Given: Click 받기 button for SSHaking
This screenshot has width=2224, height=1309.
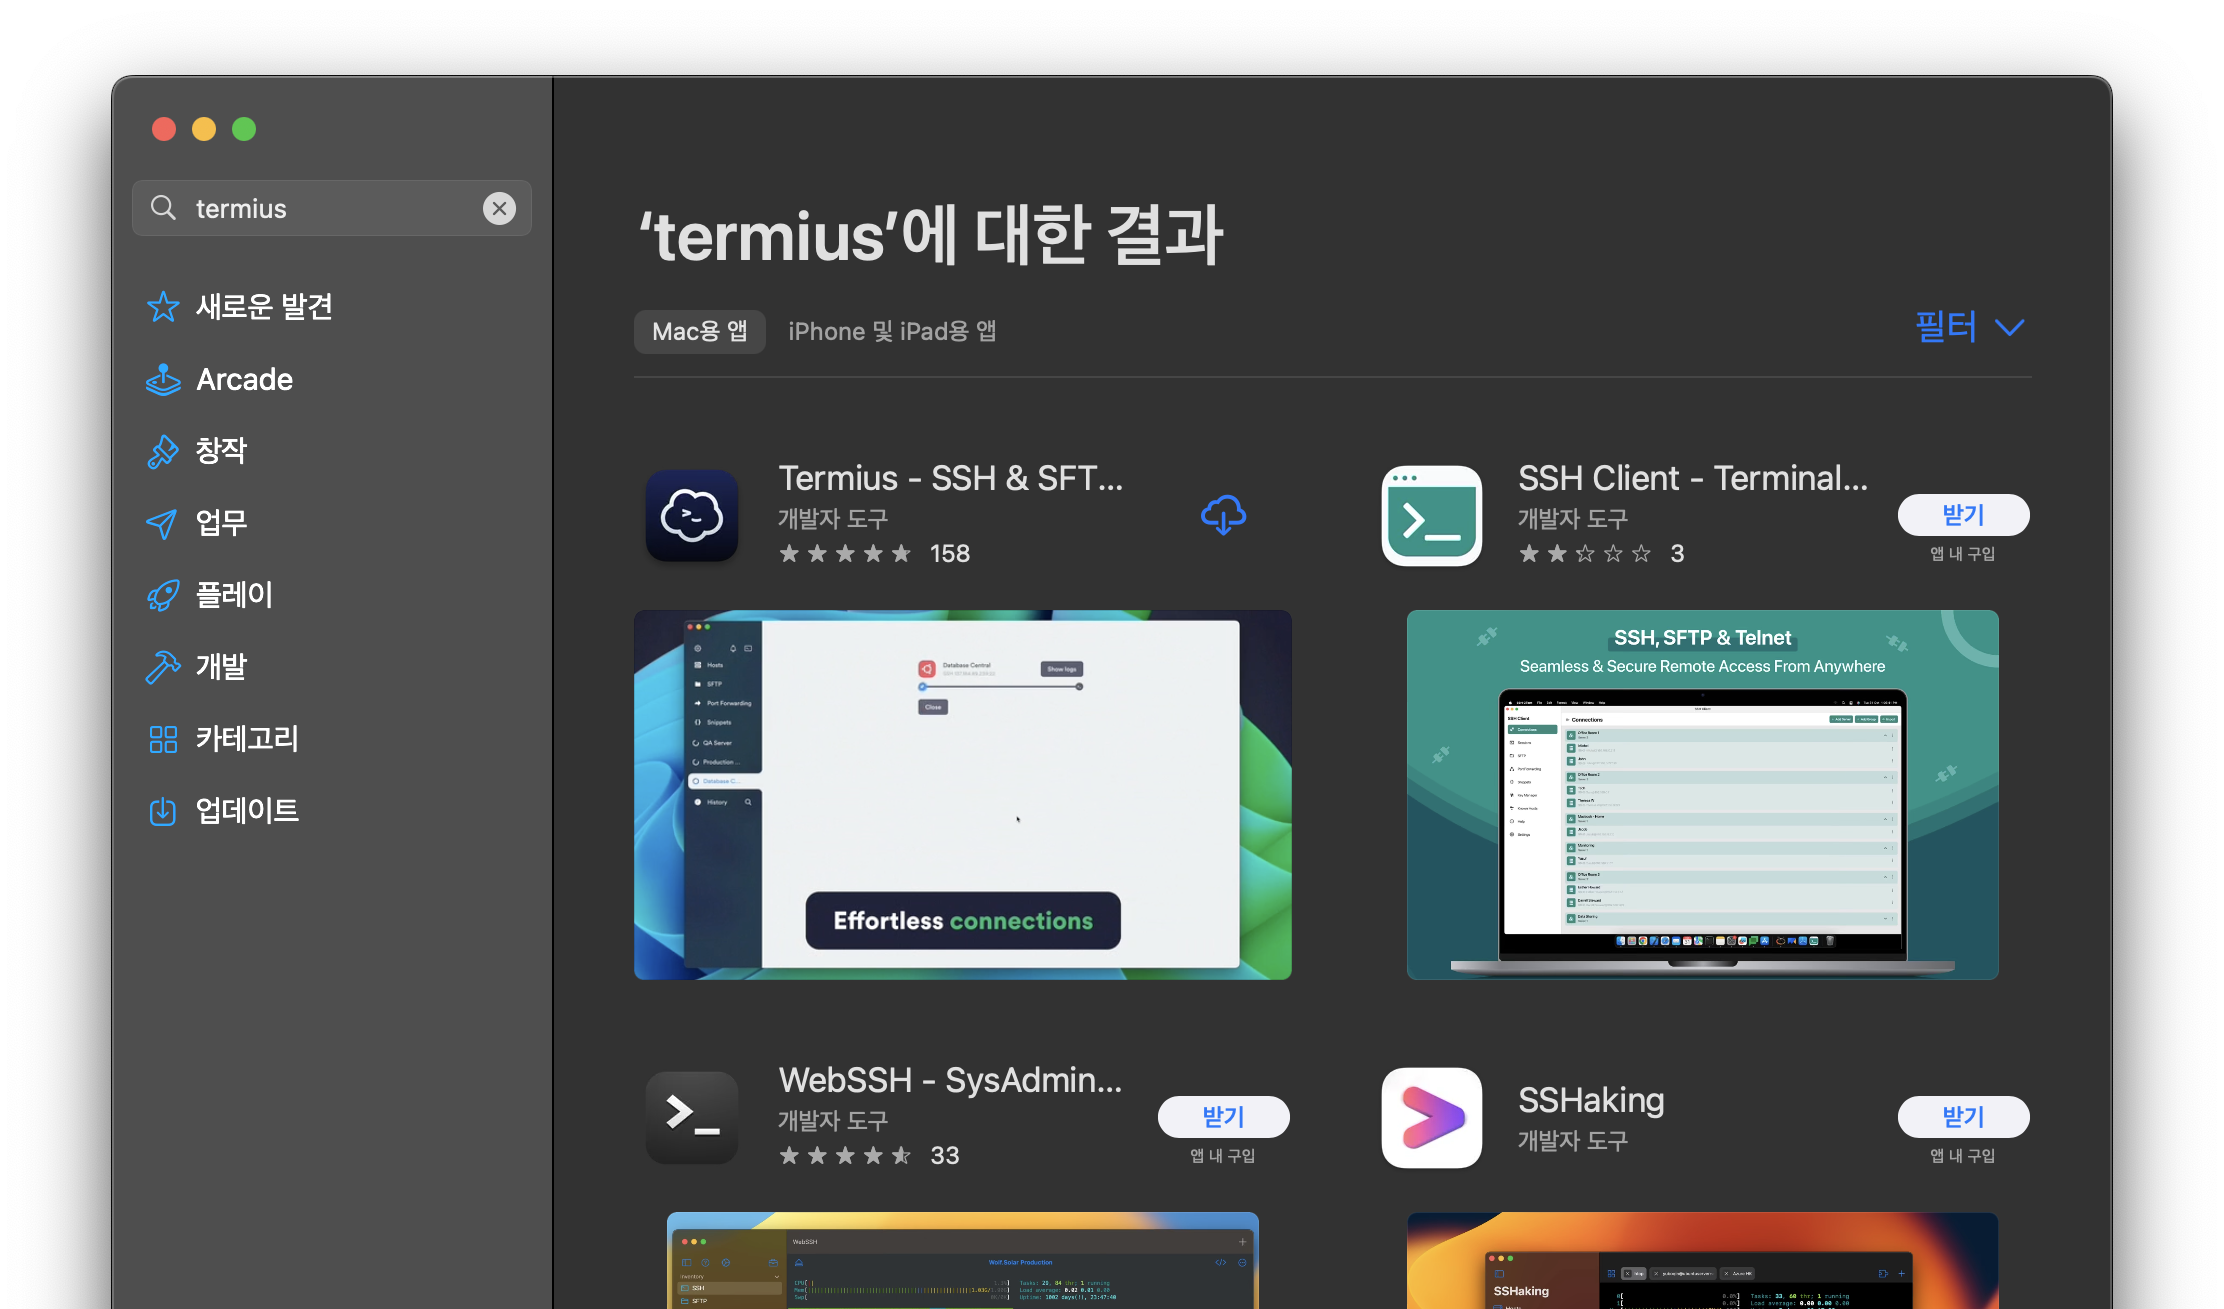Looking at the screenshot, I should pyautogui.click(x=1963, y=1117).
